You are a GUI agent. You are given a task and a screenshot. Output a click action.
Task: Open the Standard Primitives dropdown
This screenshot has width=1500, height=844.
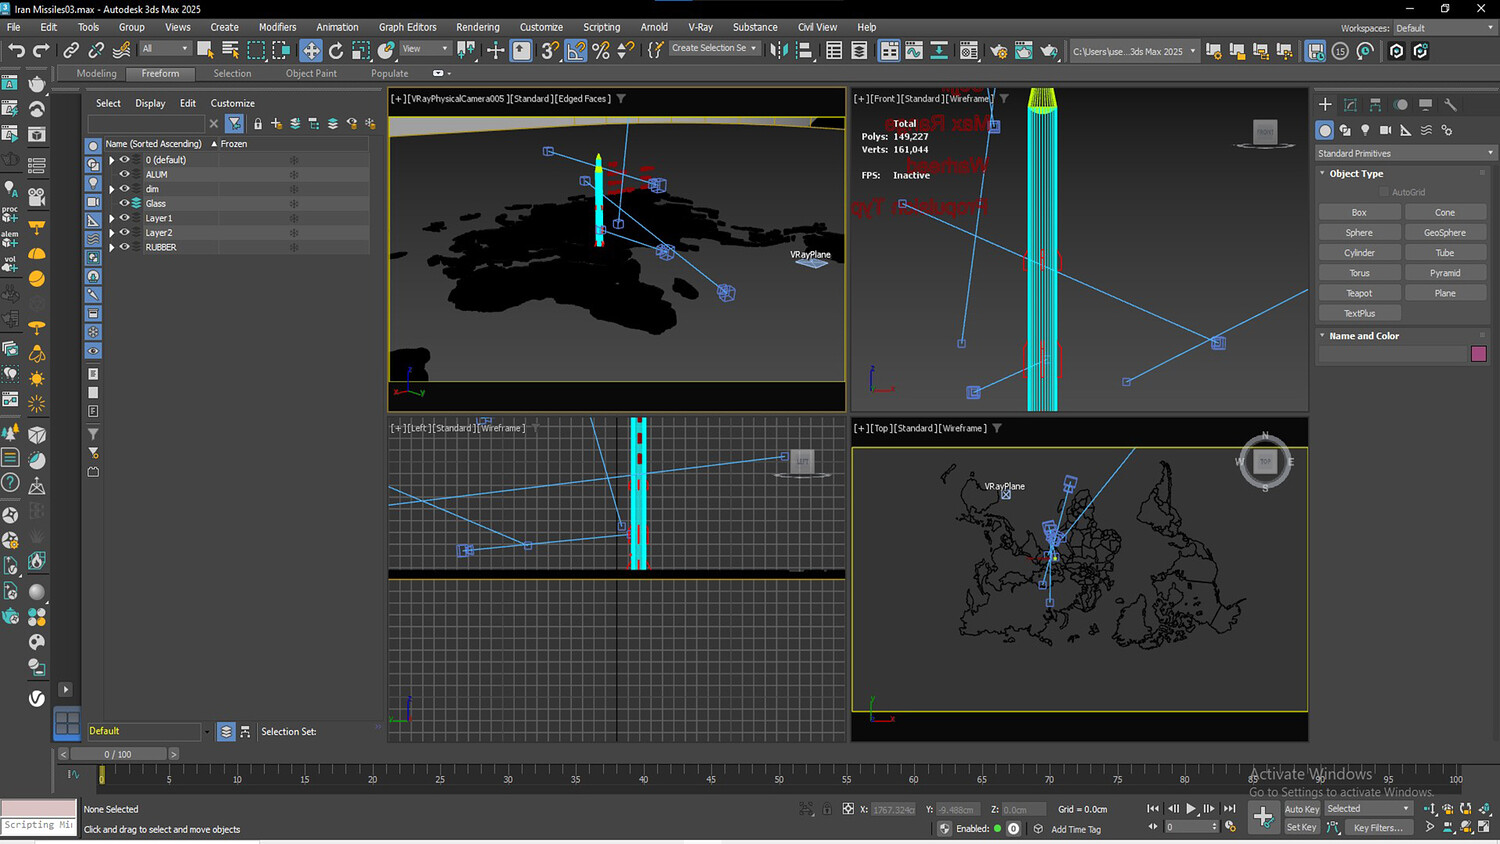tap(1405, 153)
